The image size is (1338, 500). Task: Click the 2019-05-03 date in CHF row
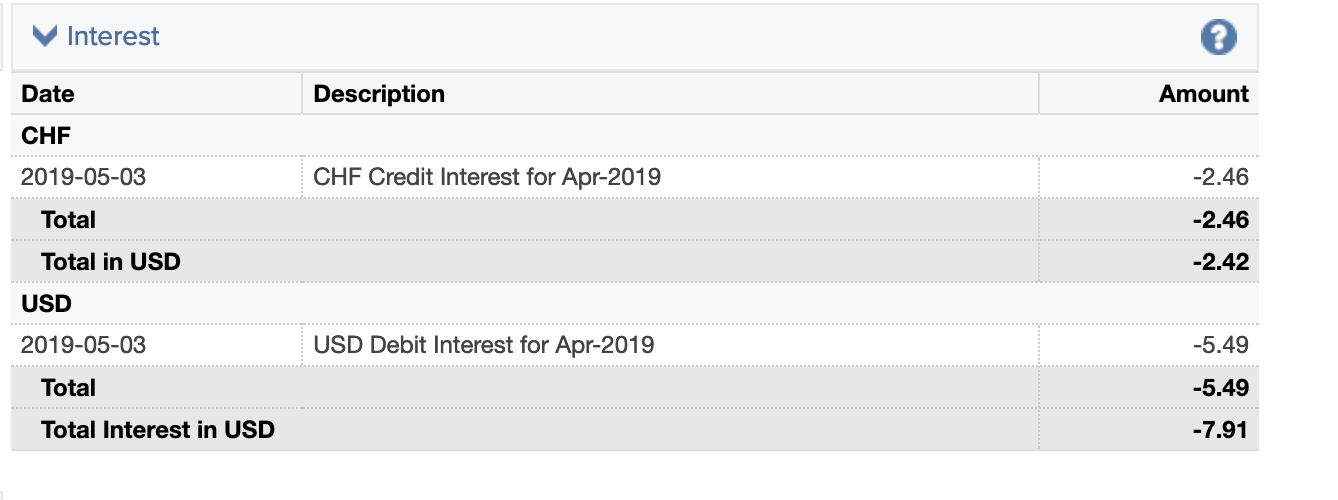point(83,178)
